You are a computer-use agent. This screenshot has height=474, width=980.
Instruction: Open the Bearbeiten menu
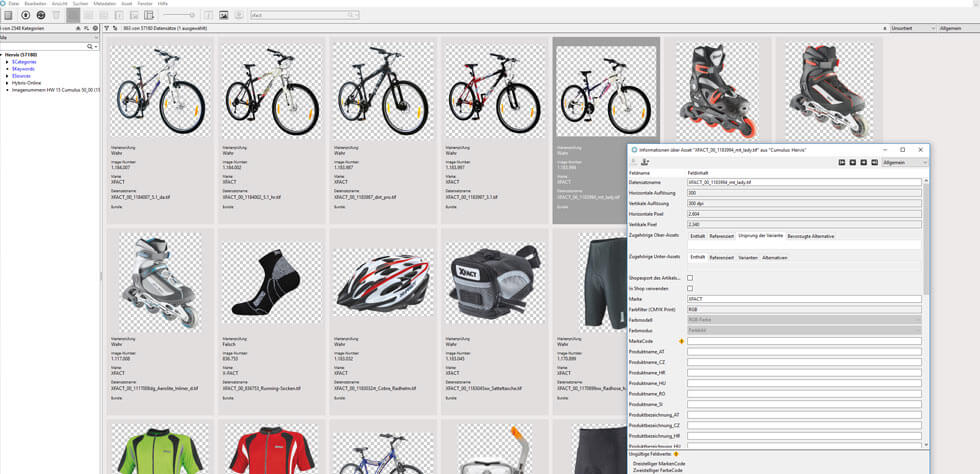click(35, 3)
